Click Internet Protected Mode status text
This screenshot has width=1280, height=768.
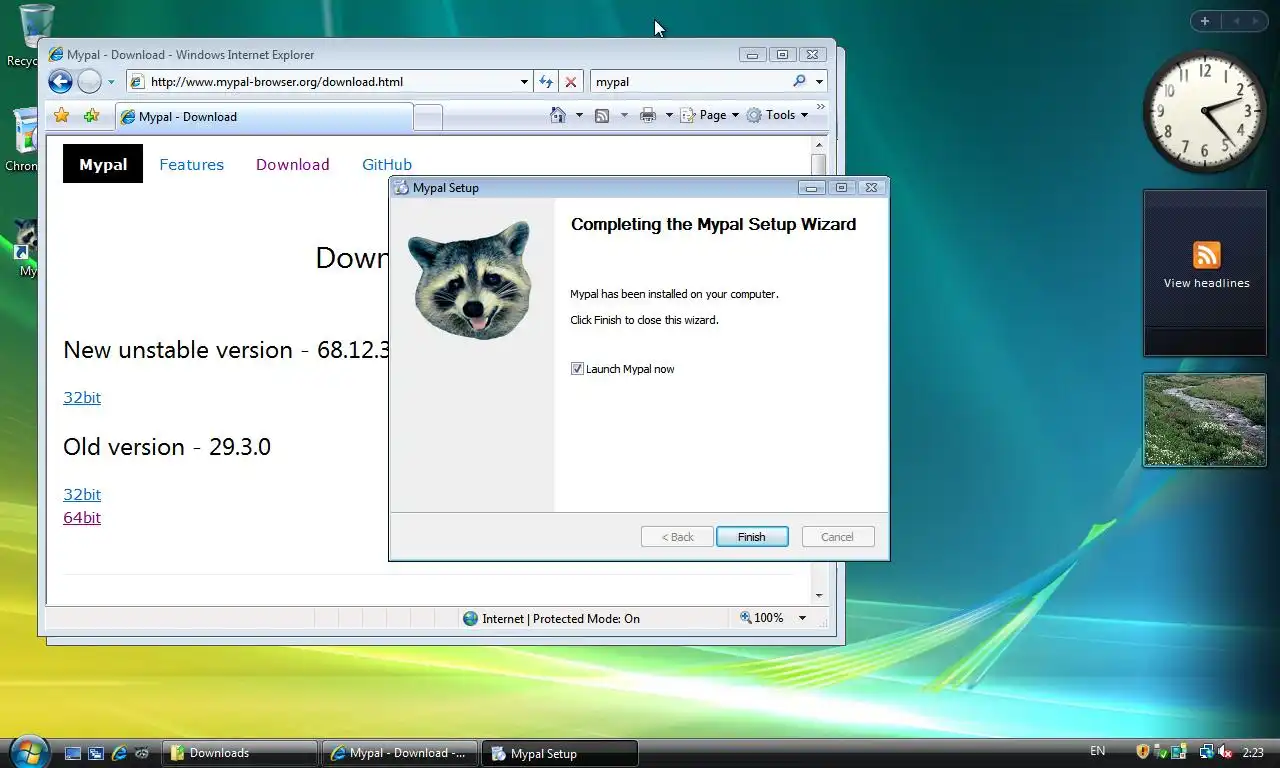(560, 619)
